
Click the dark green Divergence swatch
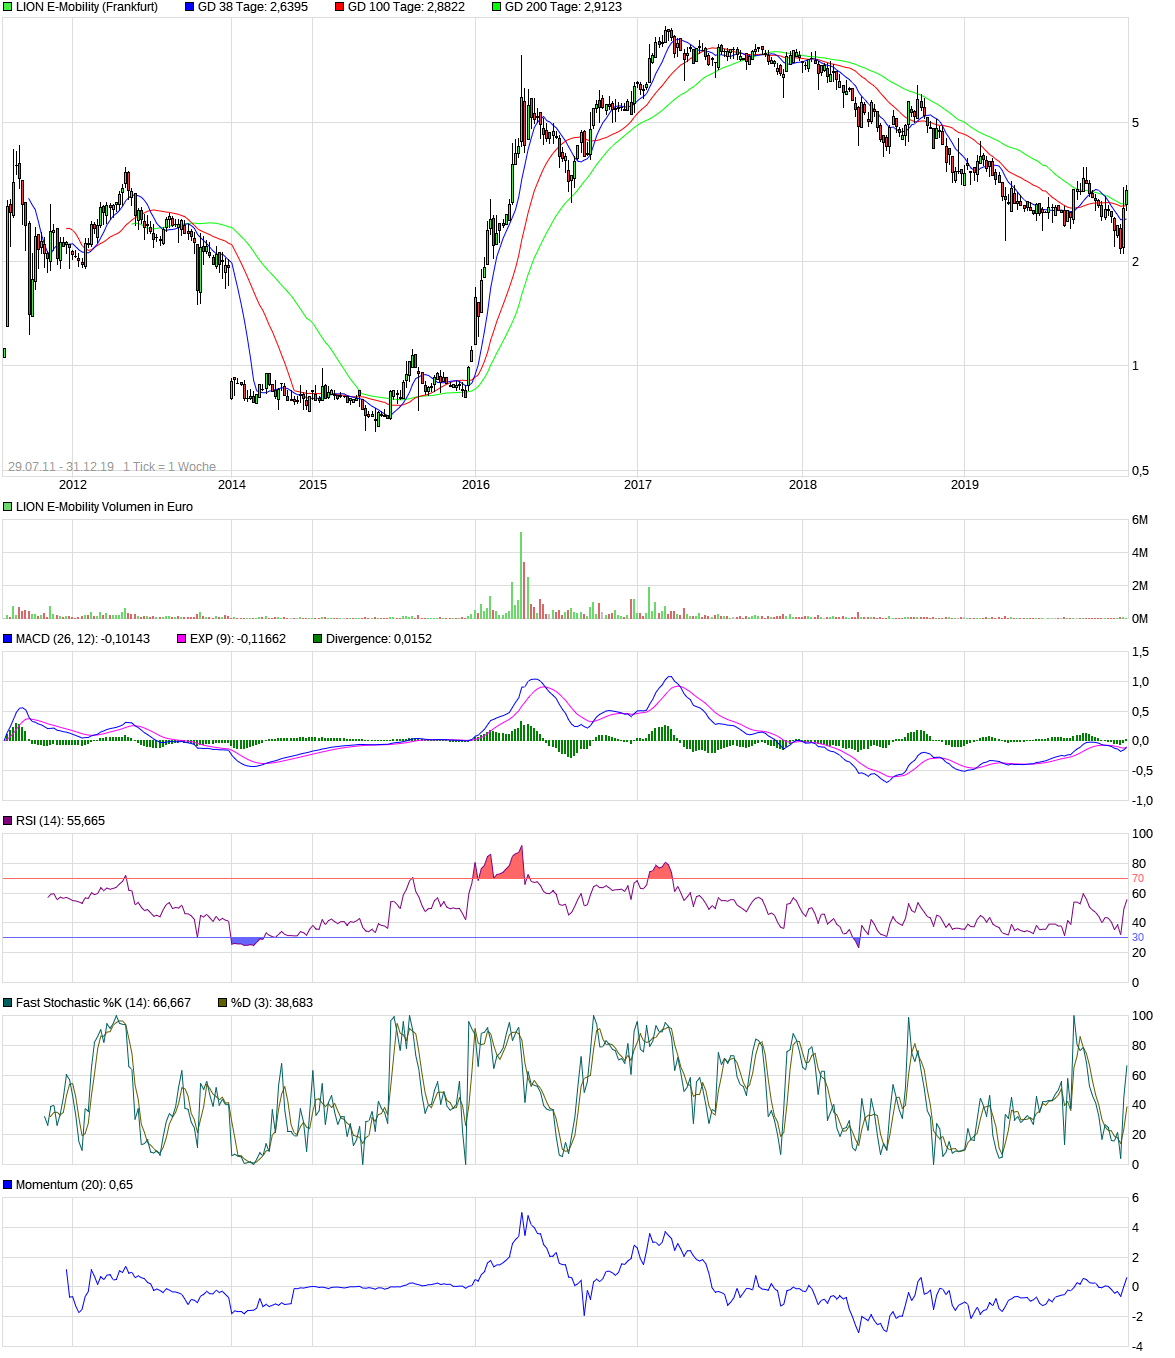[x=317, y=639]
